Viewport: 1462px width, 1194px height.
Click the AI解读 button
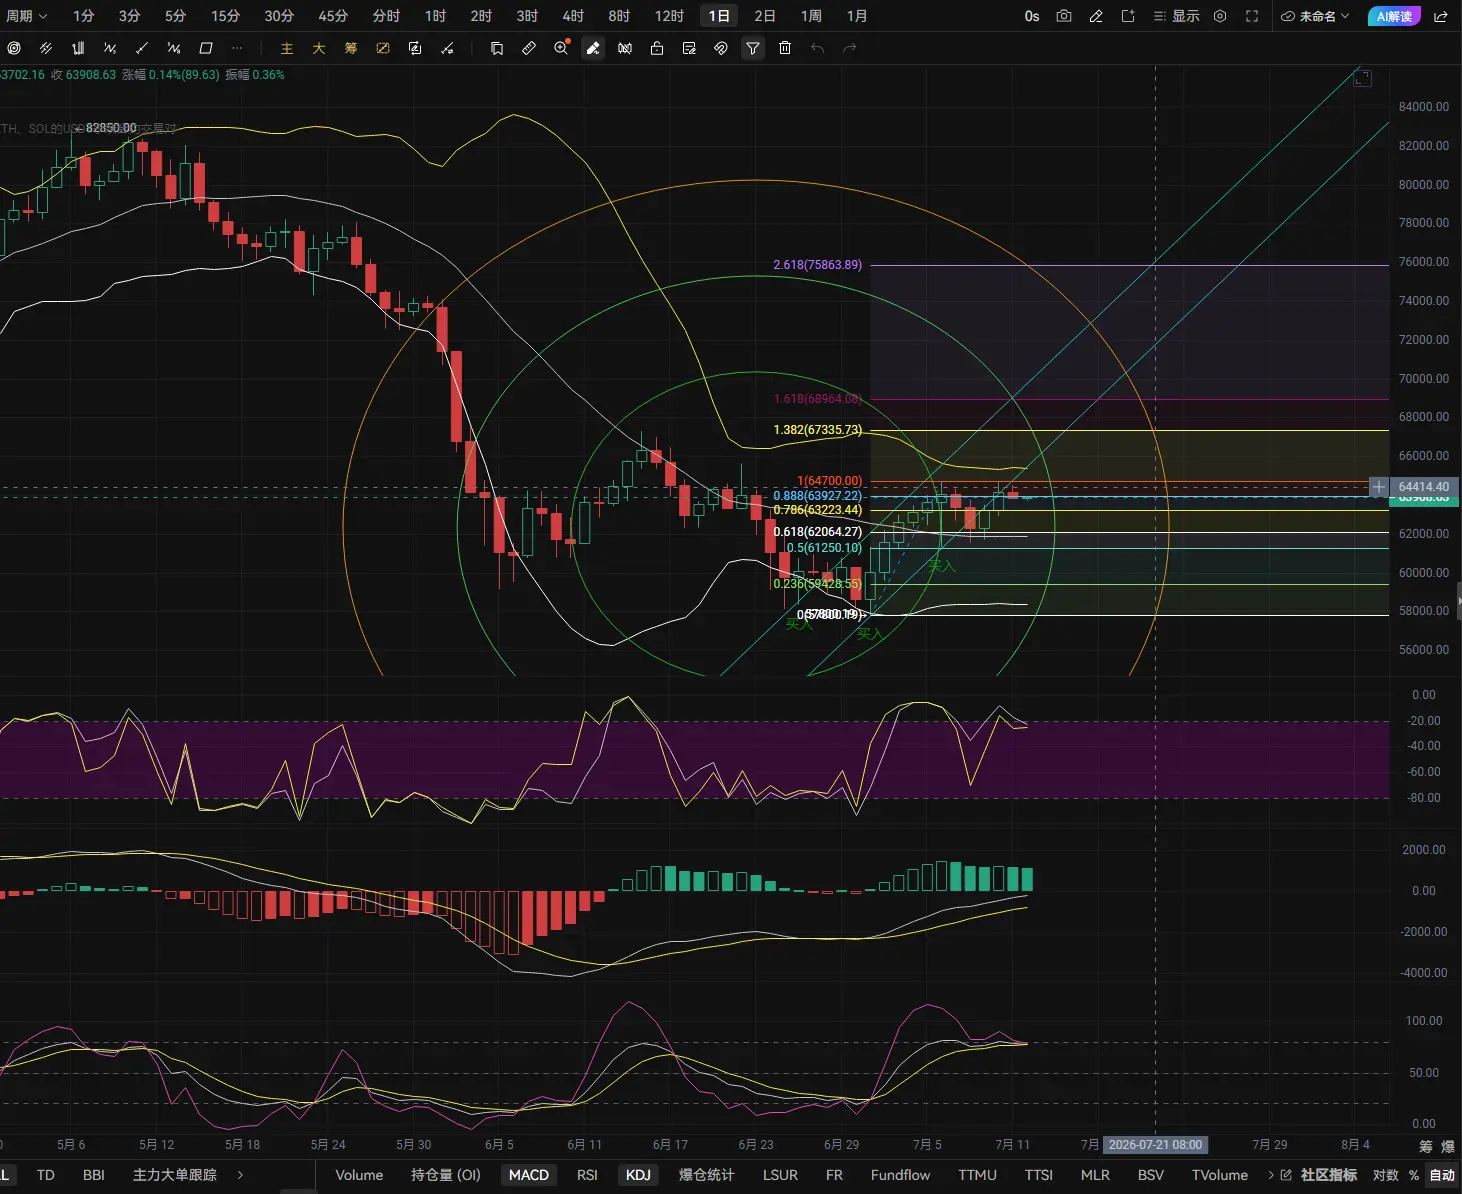(1394, 16)
